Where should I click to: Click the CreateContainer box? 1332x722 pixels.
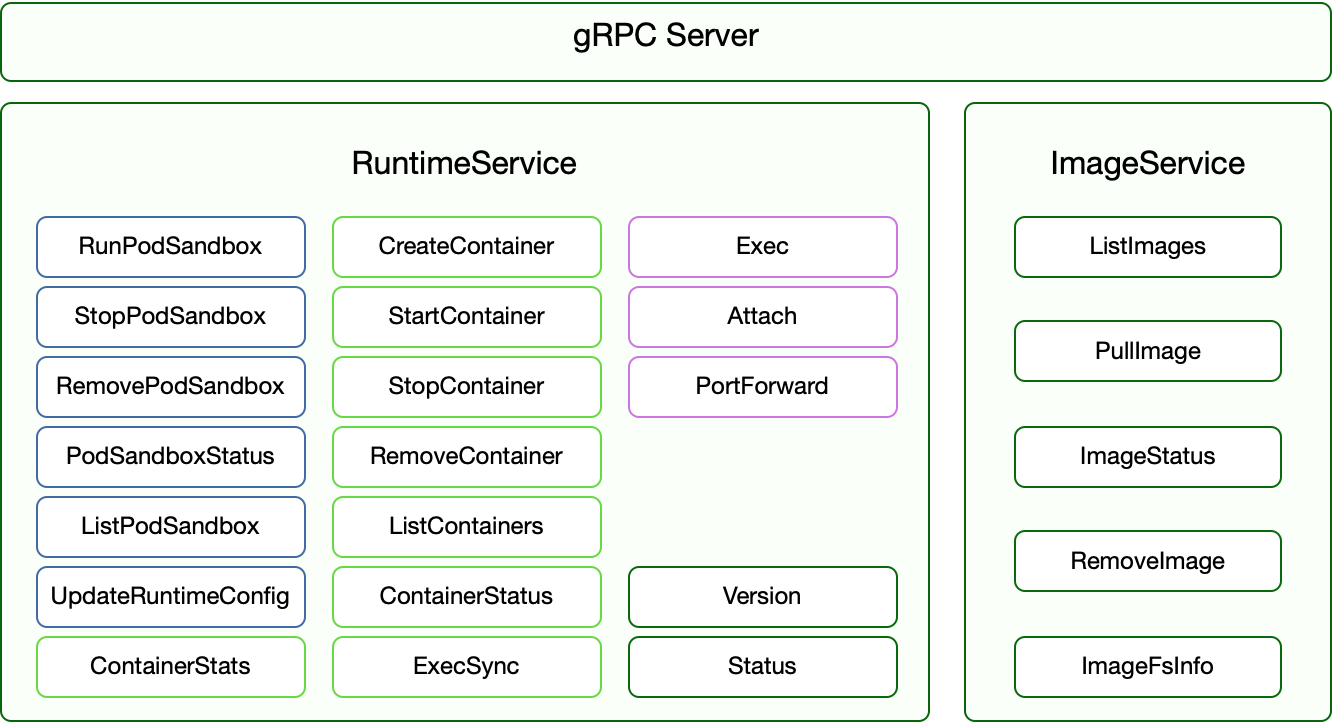(467, 247)
